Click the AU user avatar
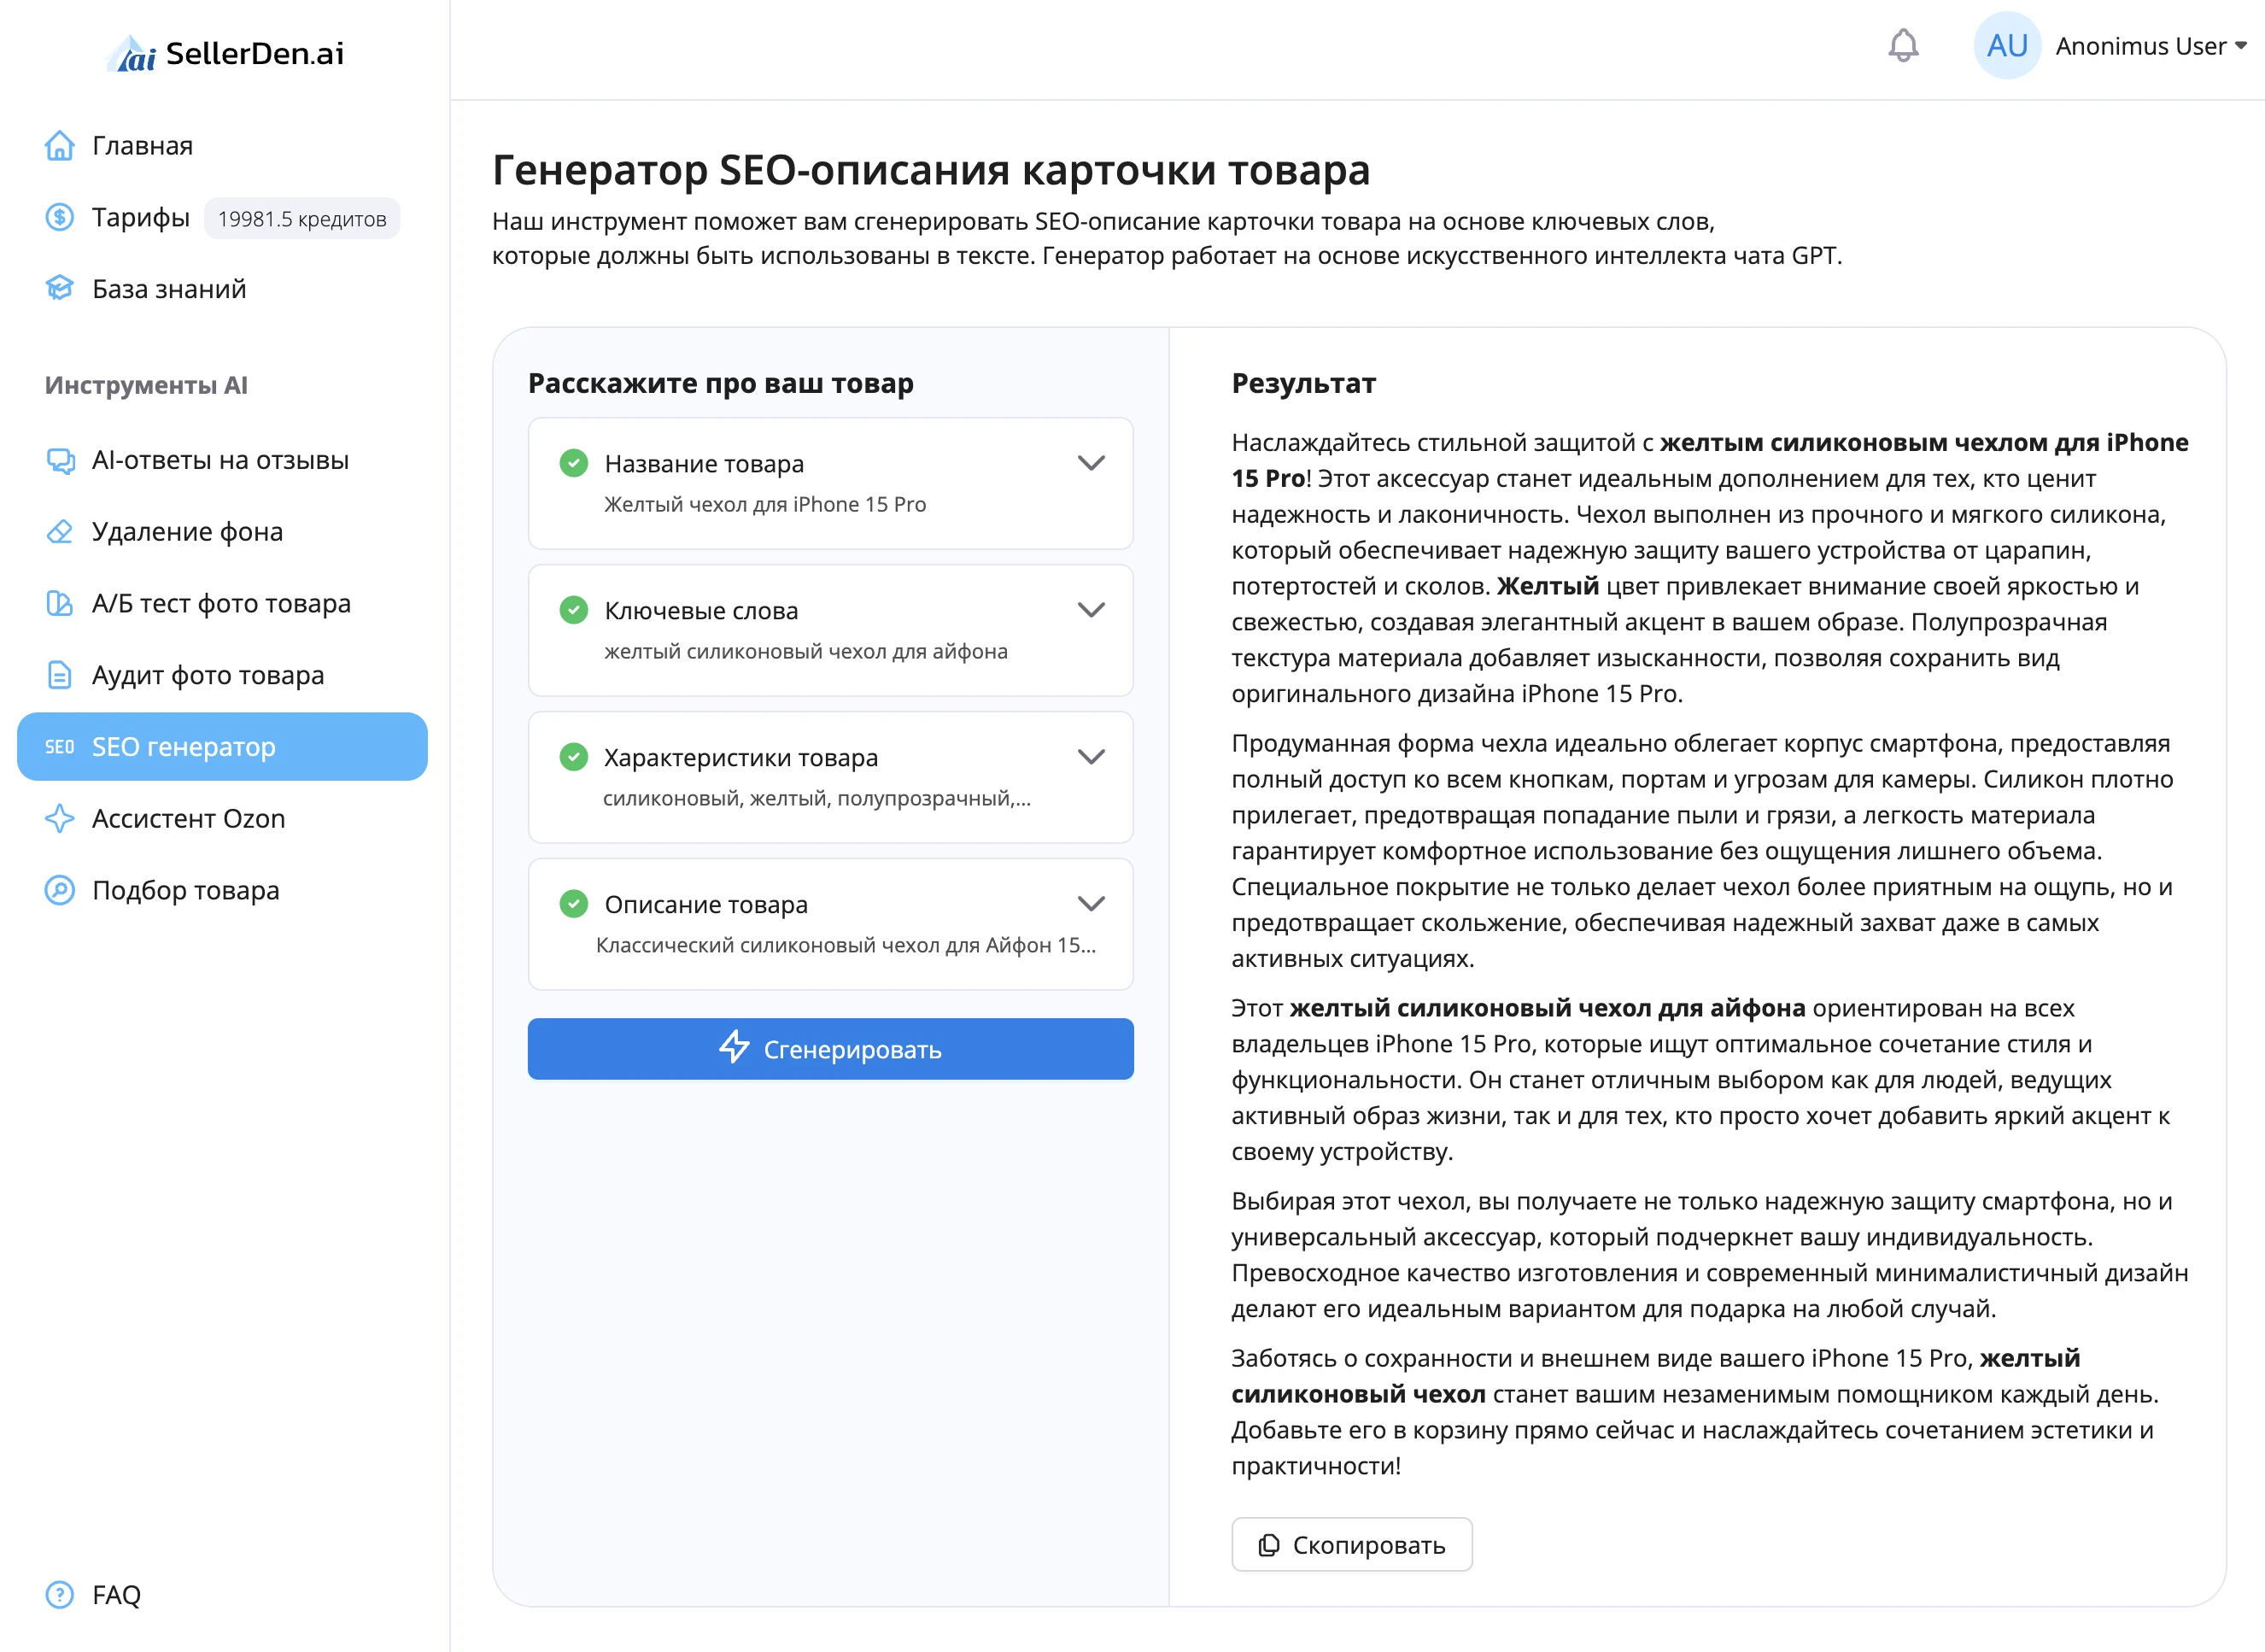This screenshot has width=2265, height=1652. pyautogui.click(x=2006, y=46)
